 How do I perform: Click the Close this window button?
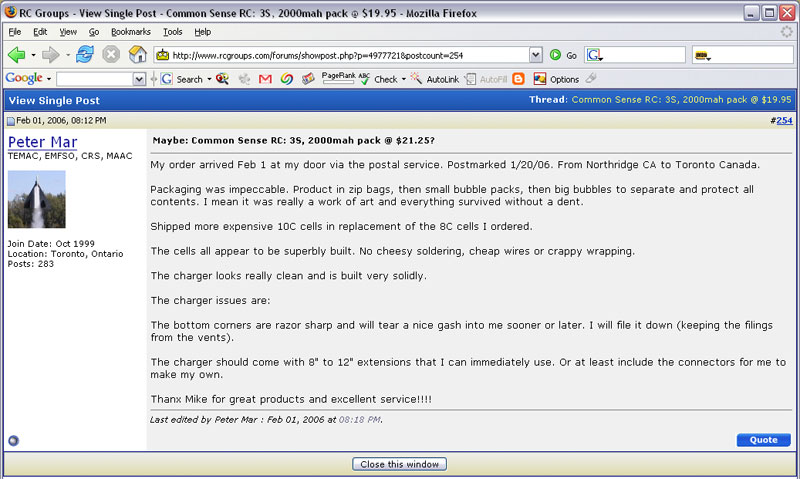click(399, 464)
